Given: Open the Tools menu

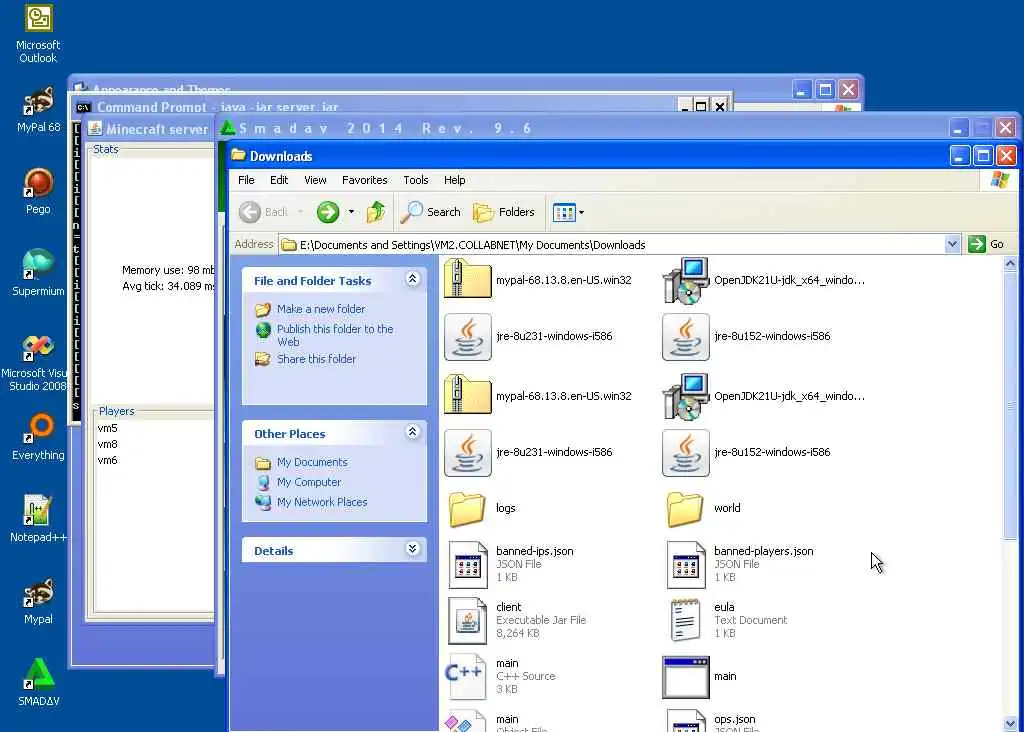Looking at the screenshot, I should (x=415, y=180).
